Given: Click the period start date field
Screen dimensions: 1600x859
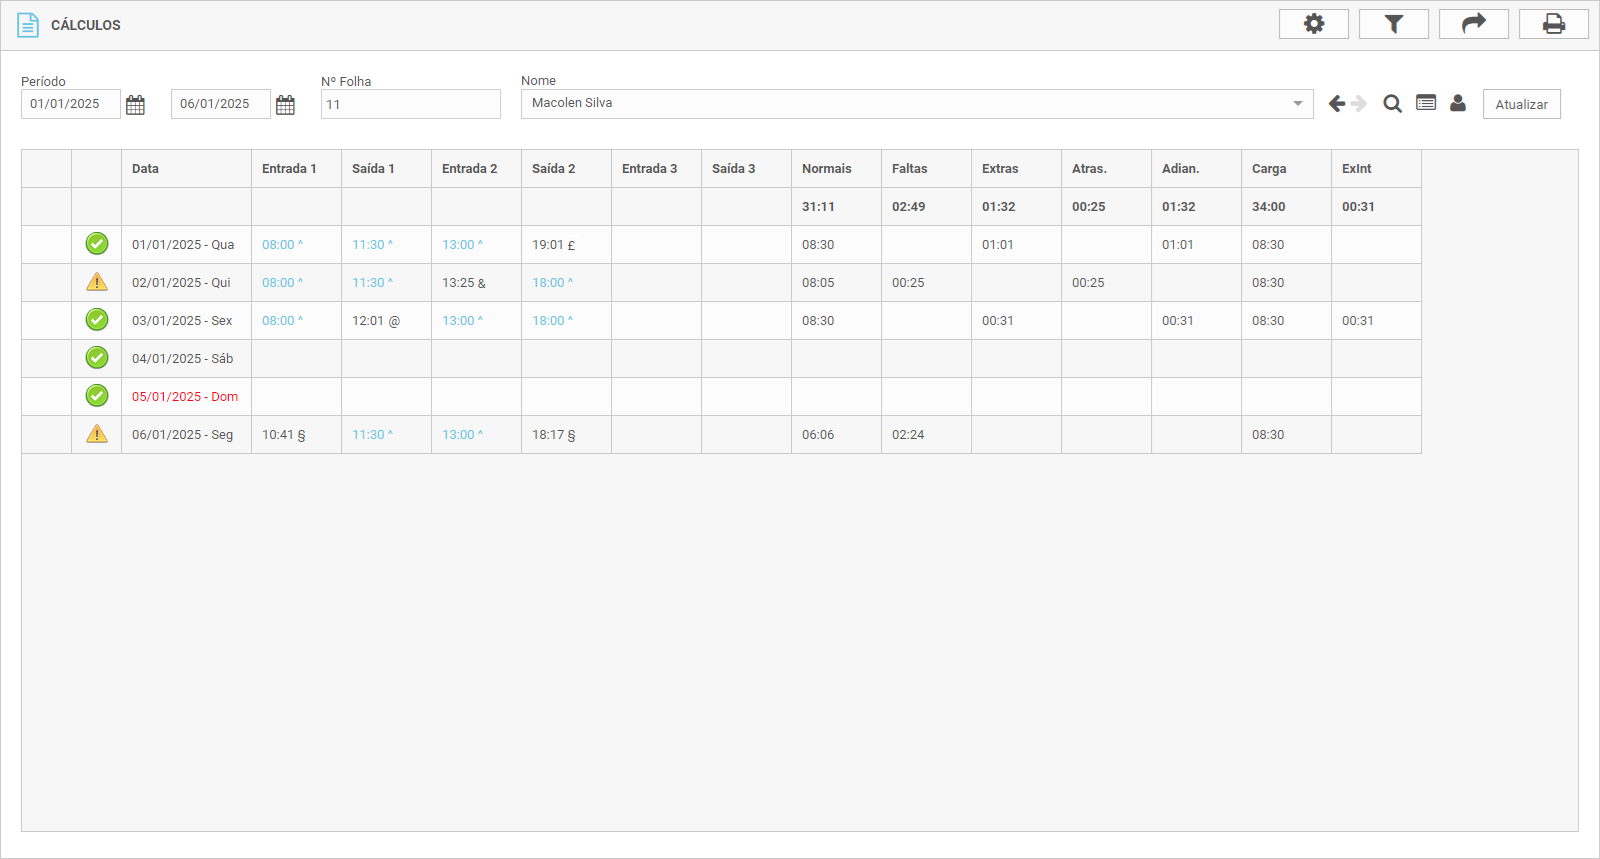Looking at the screenshot, I should pos(70,104).
